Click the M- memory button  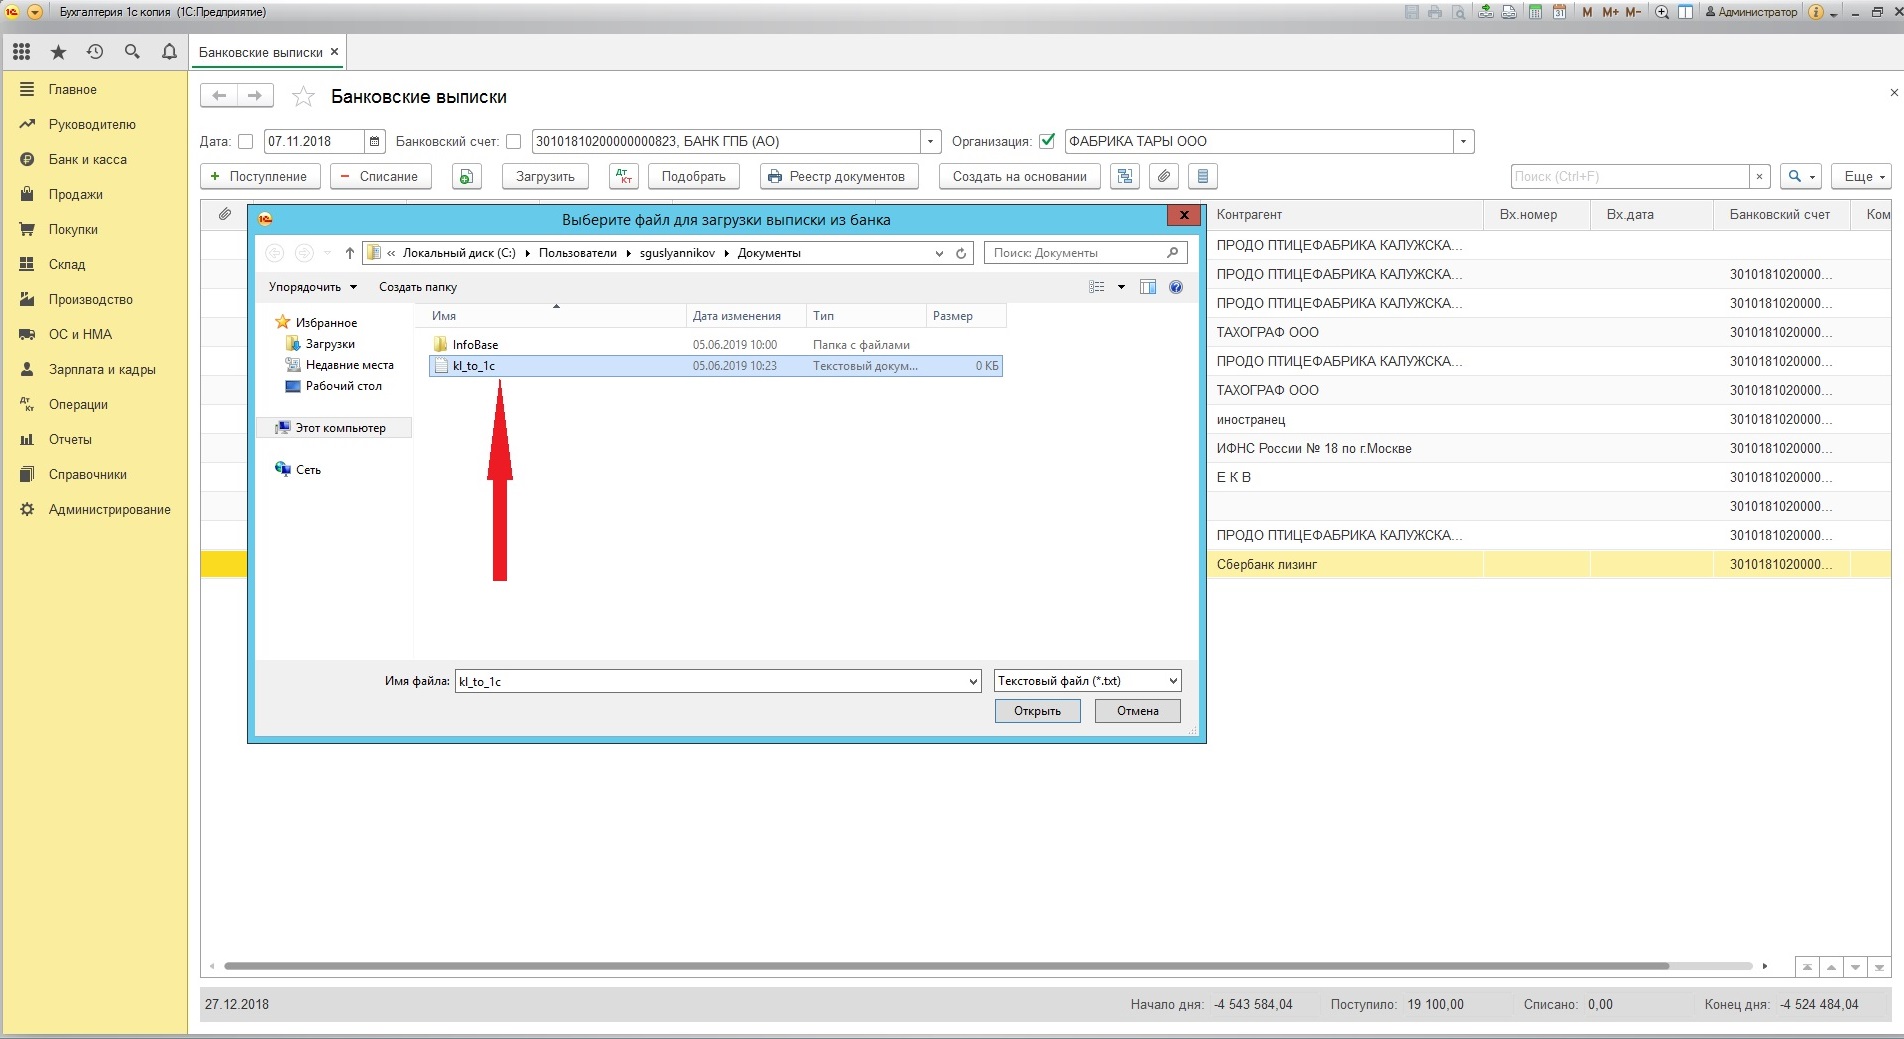point(1633,12)
